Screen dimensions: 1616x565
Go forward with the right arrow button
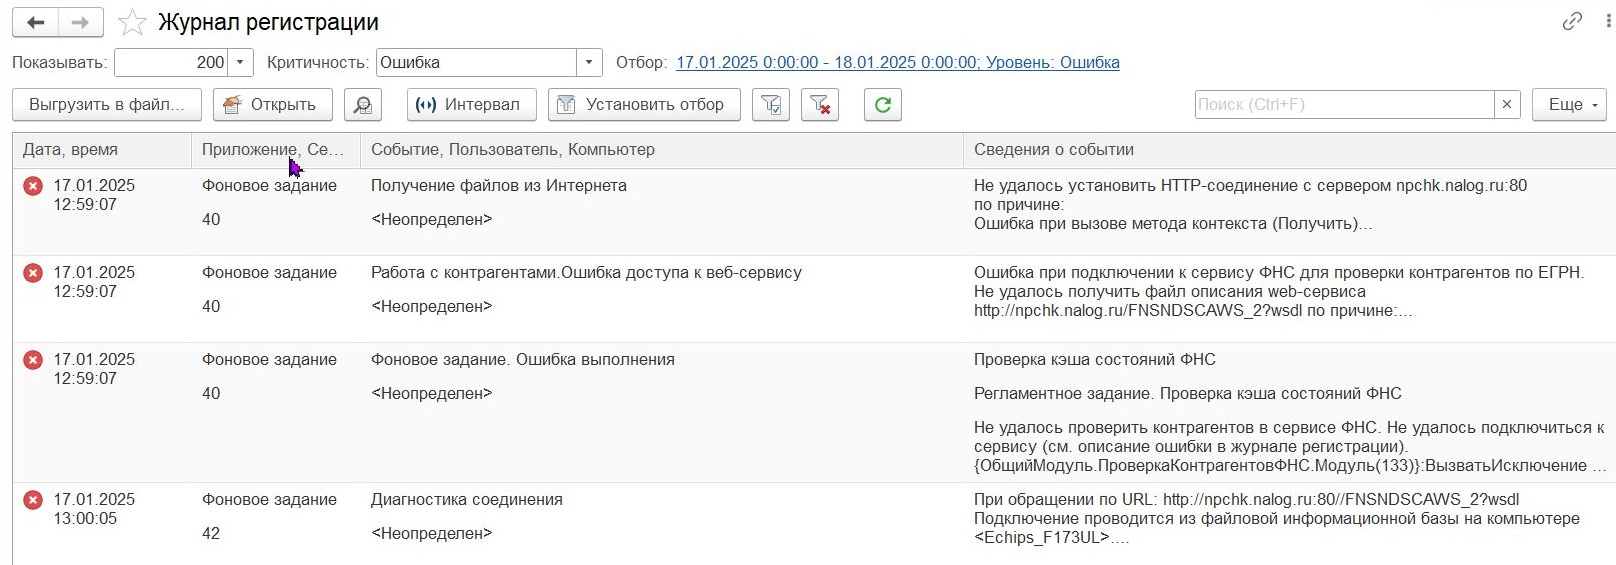(81, 22)
